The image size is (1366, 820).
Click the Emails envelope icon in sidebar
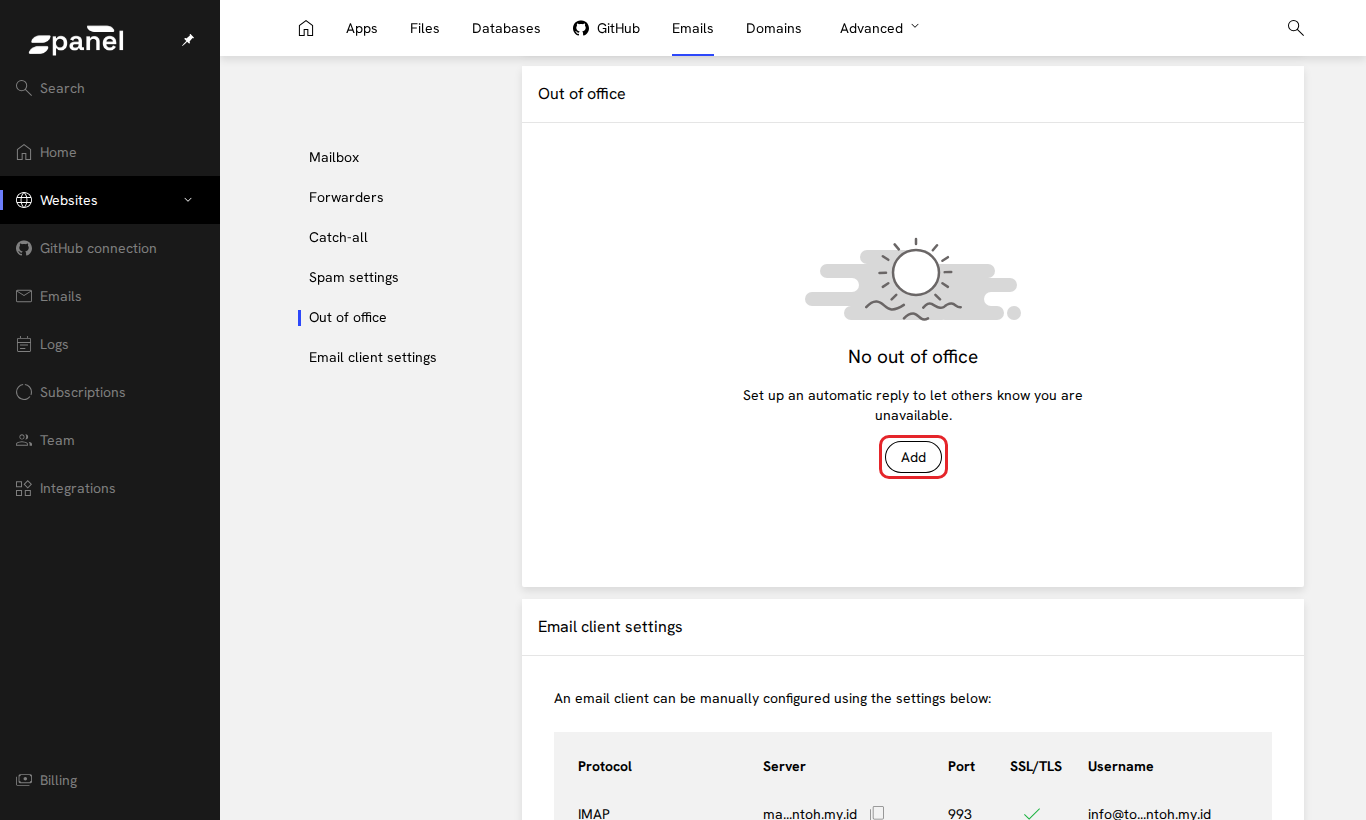(x=24, y=296)
